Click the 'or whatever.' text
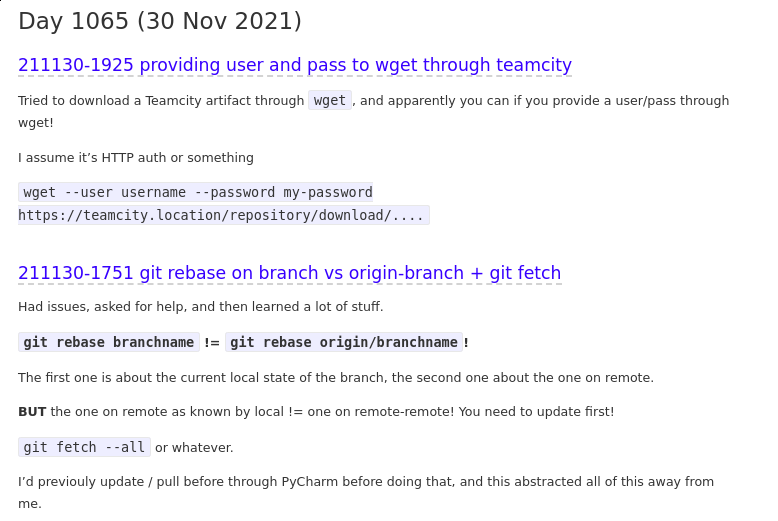 (194, 448)
